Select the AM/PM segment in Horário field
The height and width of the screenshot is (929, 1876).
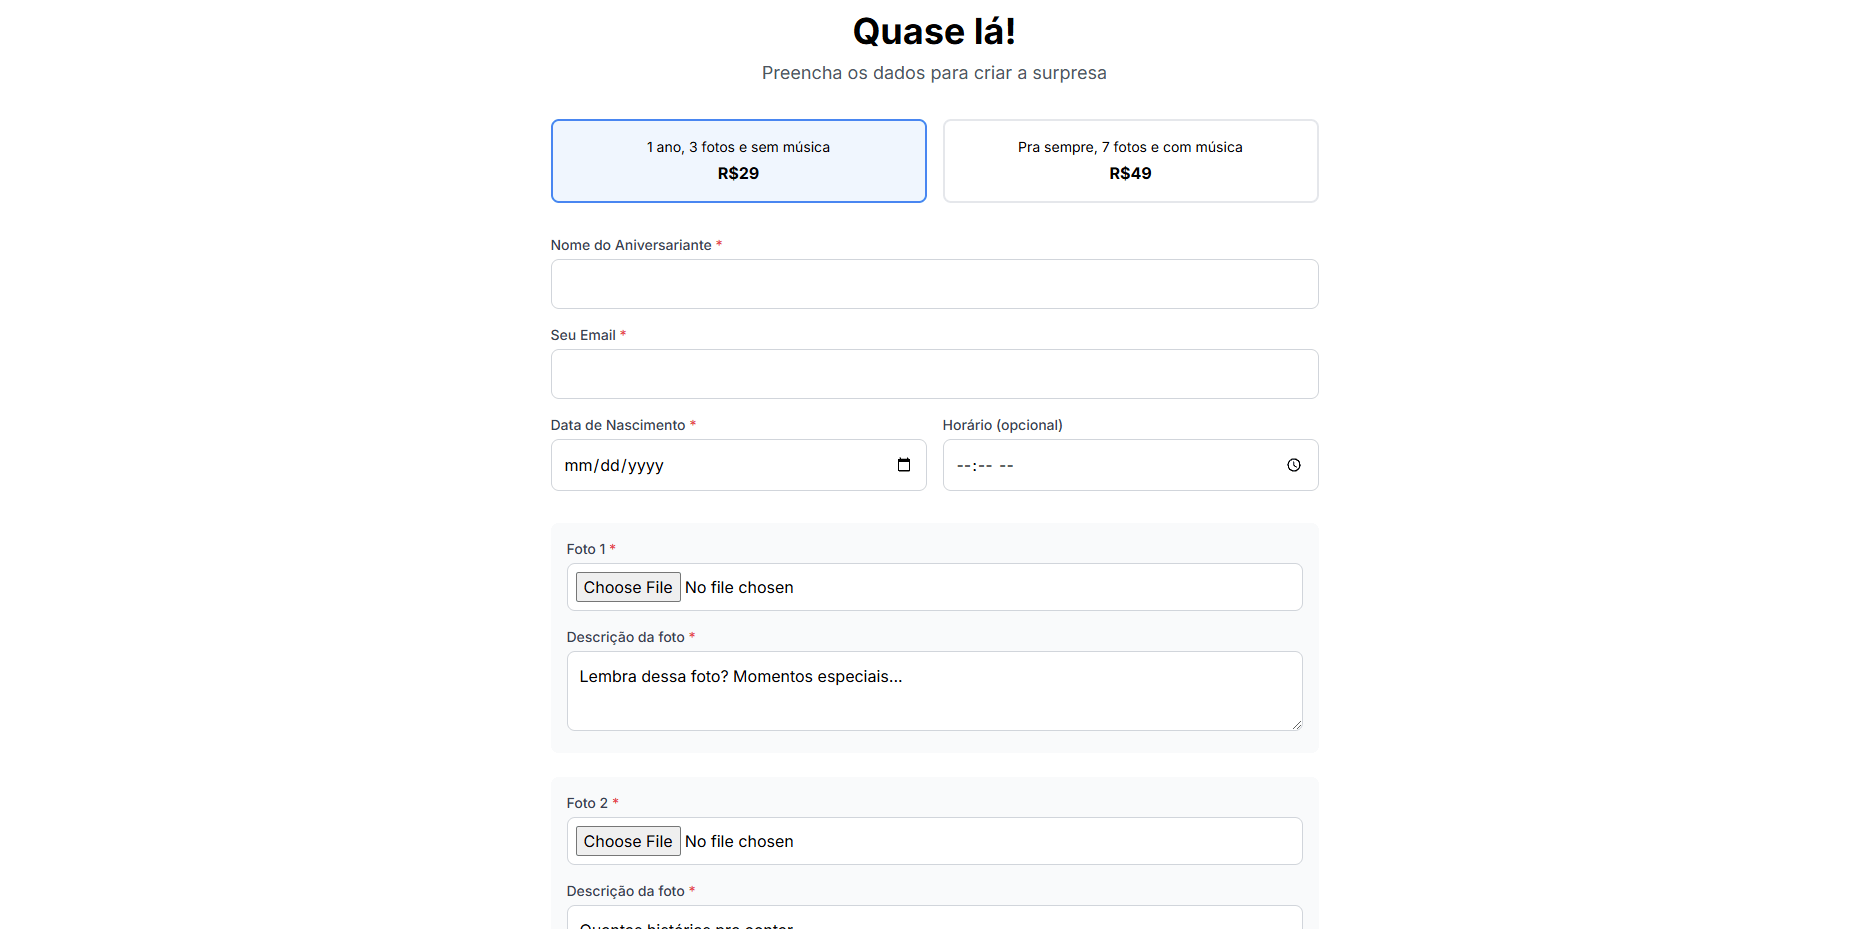[1006, 466]
